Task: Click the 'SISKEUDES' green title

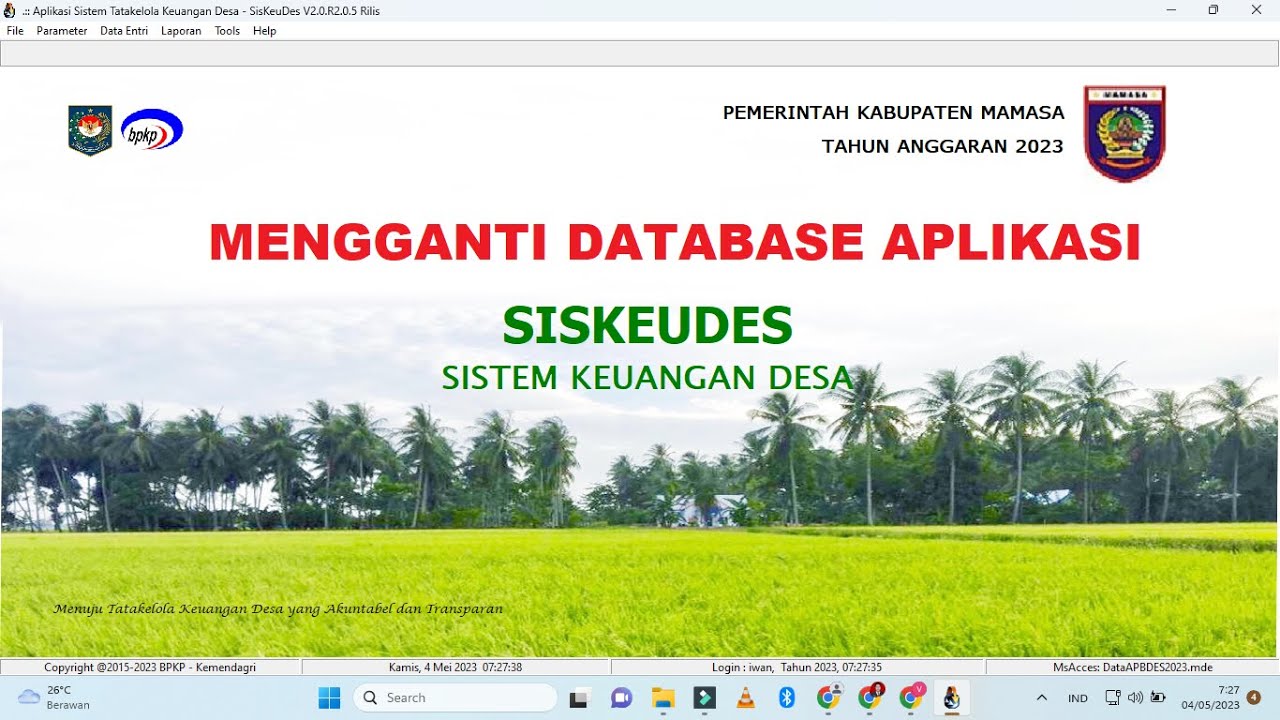Action: (x=648, y=325)
